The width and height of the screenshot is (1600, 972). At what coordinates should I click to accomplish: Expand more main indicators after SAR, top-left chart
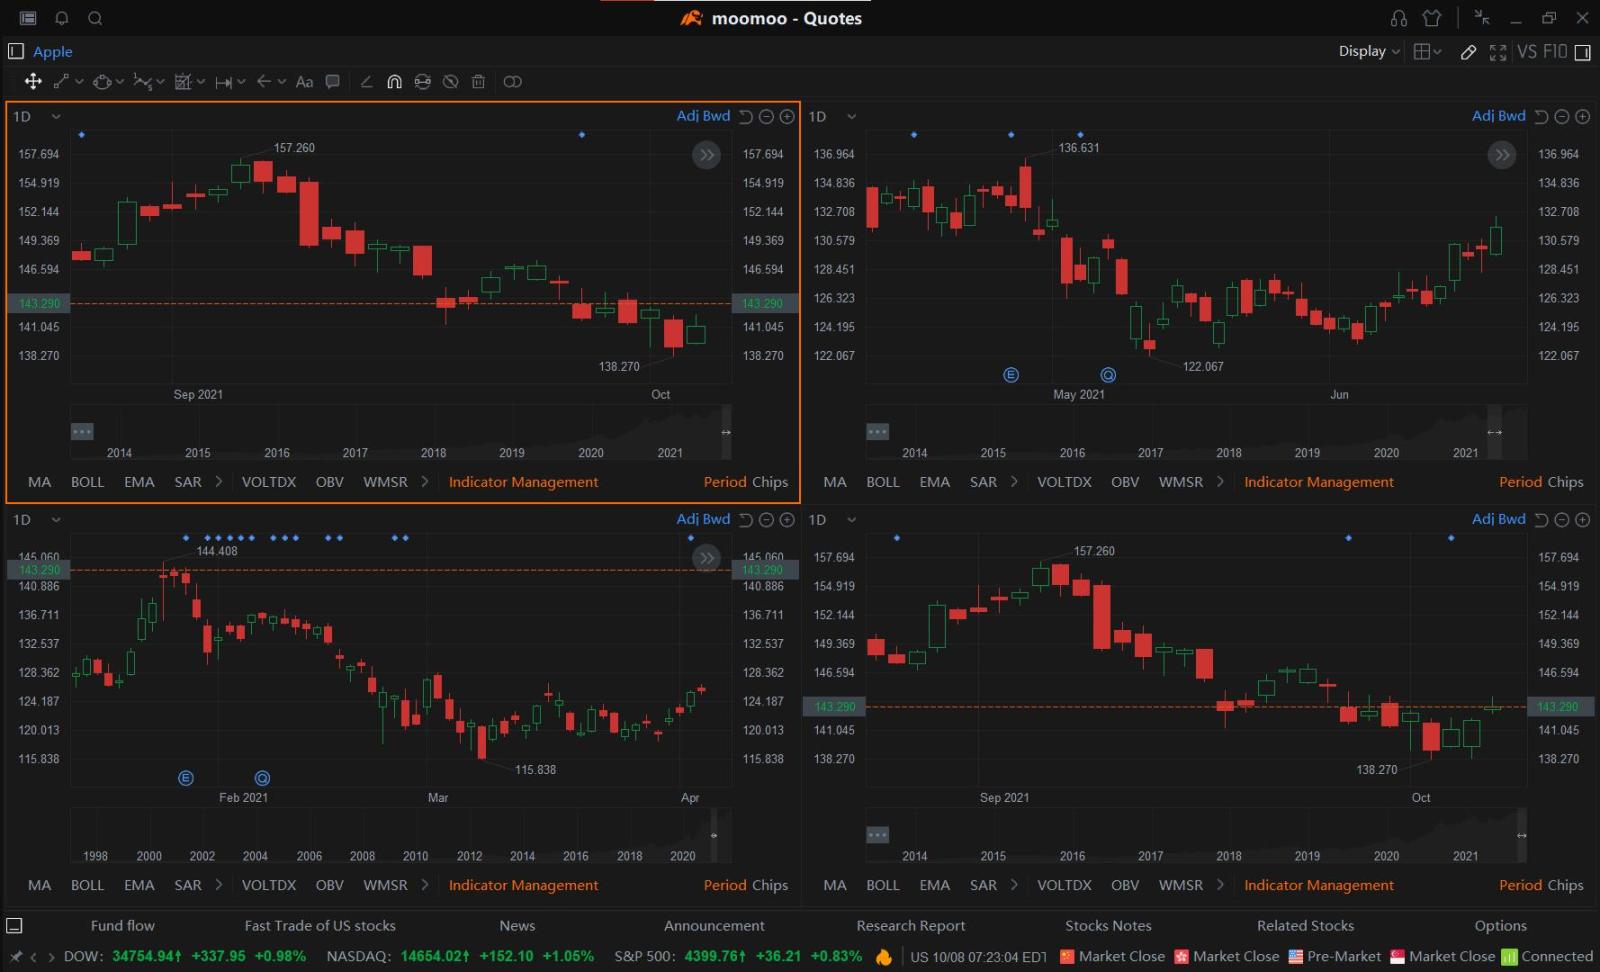coord(219,482)
